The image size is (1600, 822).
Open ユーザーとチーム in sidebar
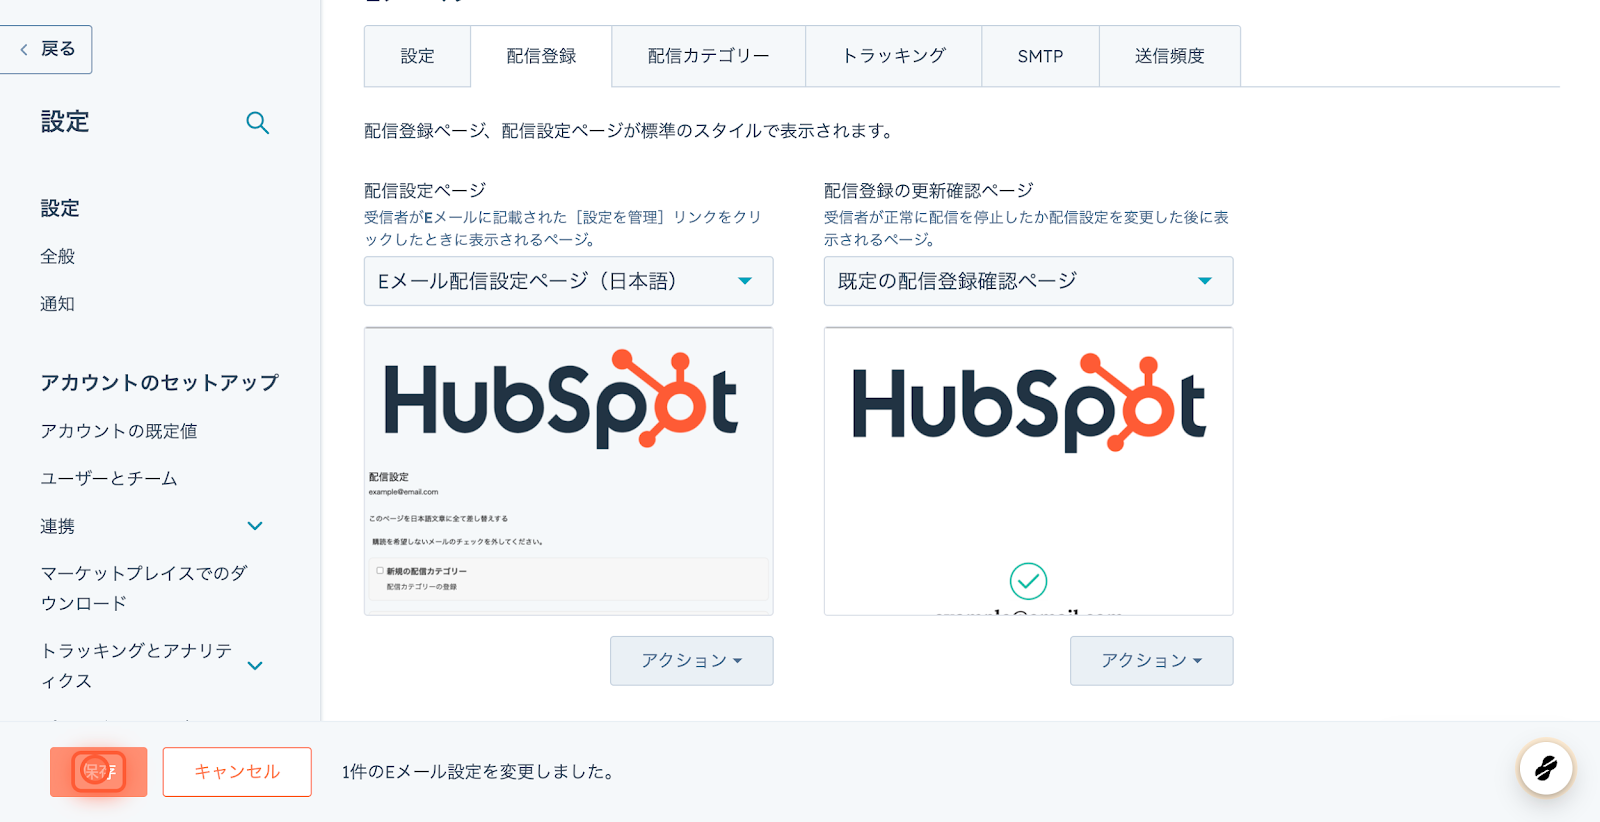point(109,479)
